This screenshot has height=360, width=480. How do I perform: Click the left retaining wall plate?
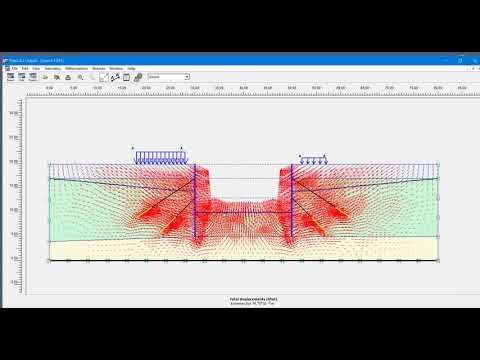click(195, 201)
